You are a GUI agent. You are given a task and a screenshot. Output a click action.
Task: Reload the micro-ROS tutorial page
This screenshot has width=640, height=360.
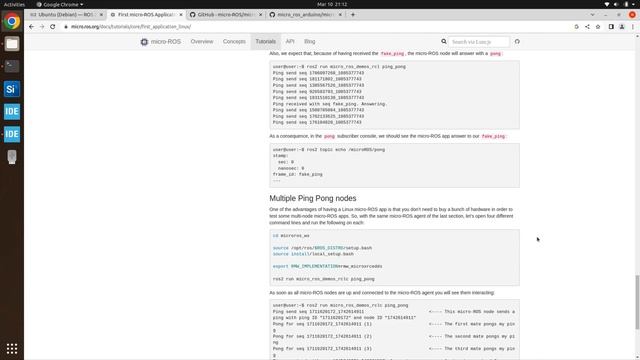point(53,27)
